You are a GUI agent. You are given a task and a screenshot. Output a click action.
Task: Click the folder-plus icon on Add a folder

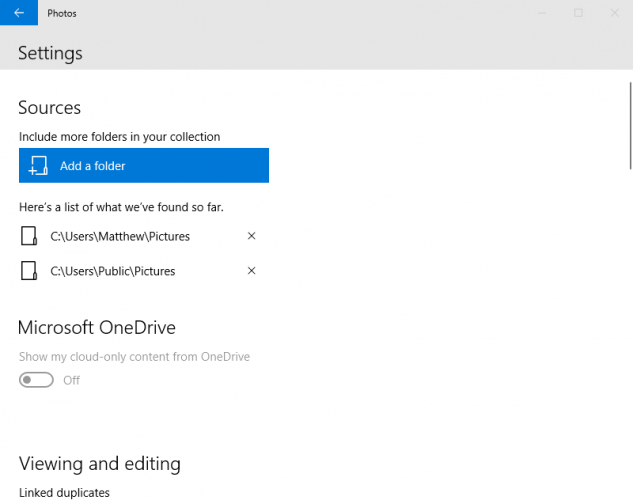click(x=38, y=166)
